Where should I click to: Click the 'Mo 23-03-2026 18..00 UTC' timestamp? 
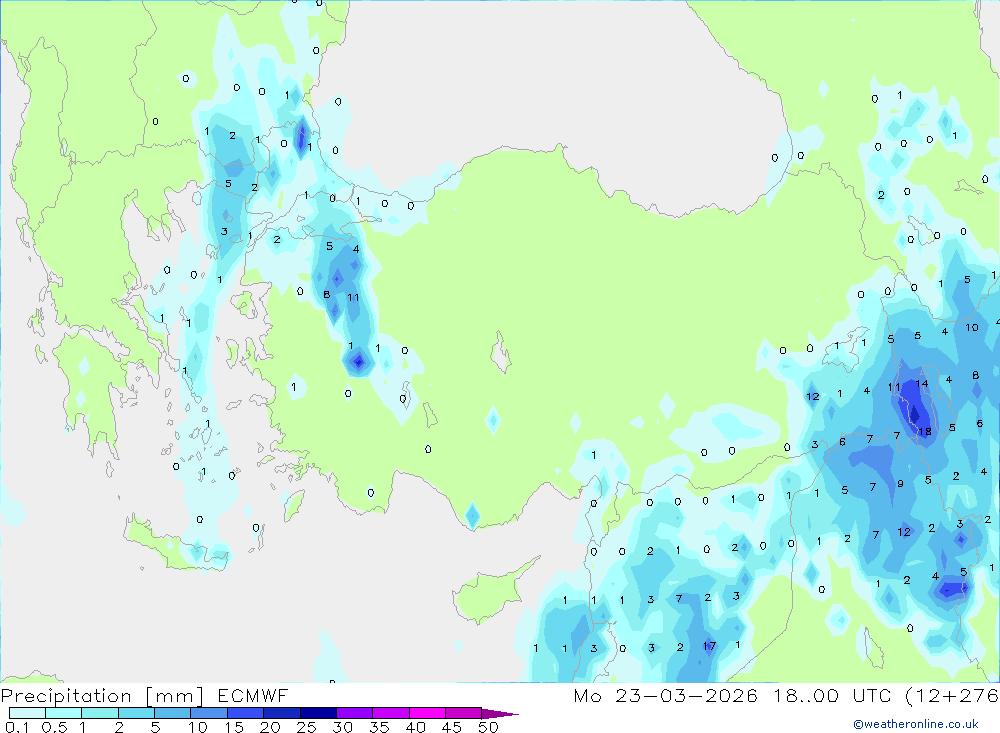coord(732,695)
